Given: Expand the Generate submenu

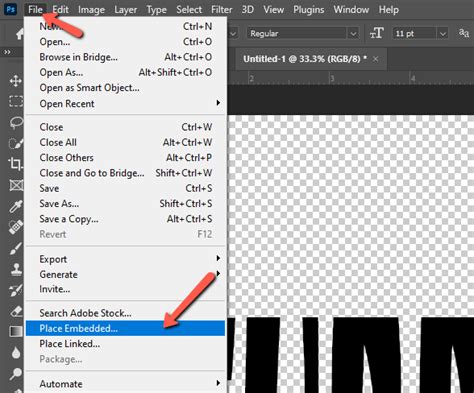Looking at the screenshot, I should (126, 274).
